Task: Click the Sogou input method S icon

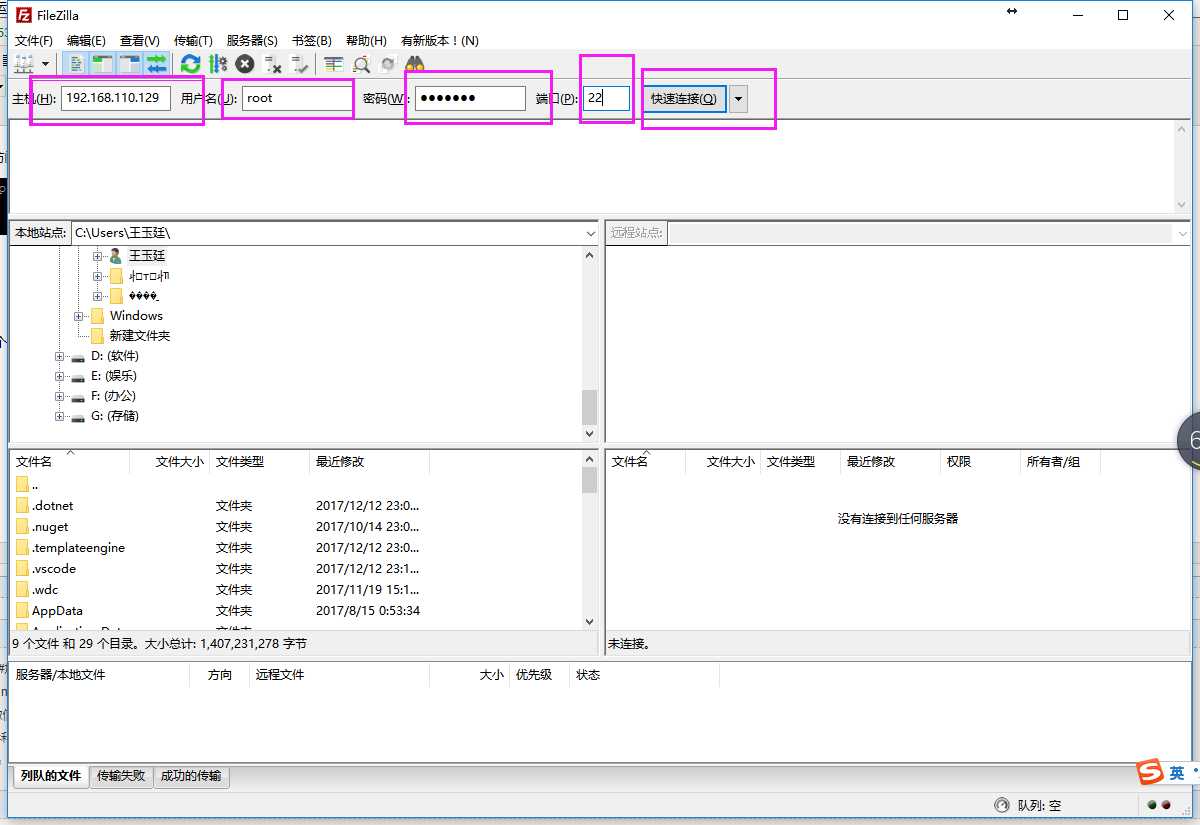Action: (x=1150, y=773)
